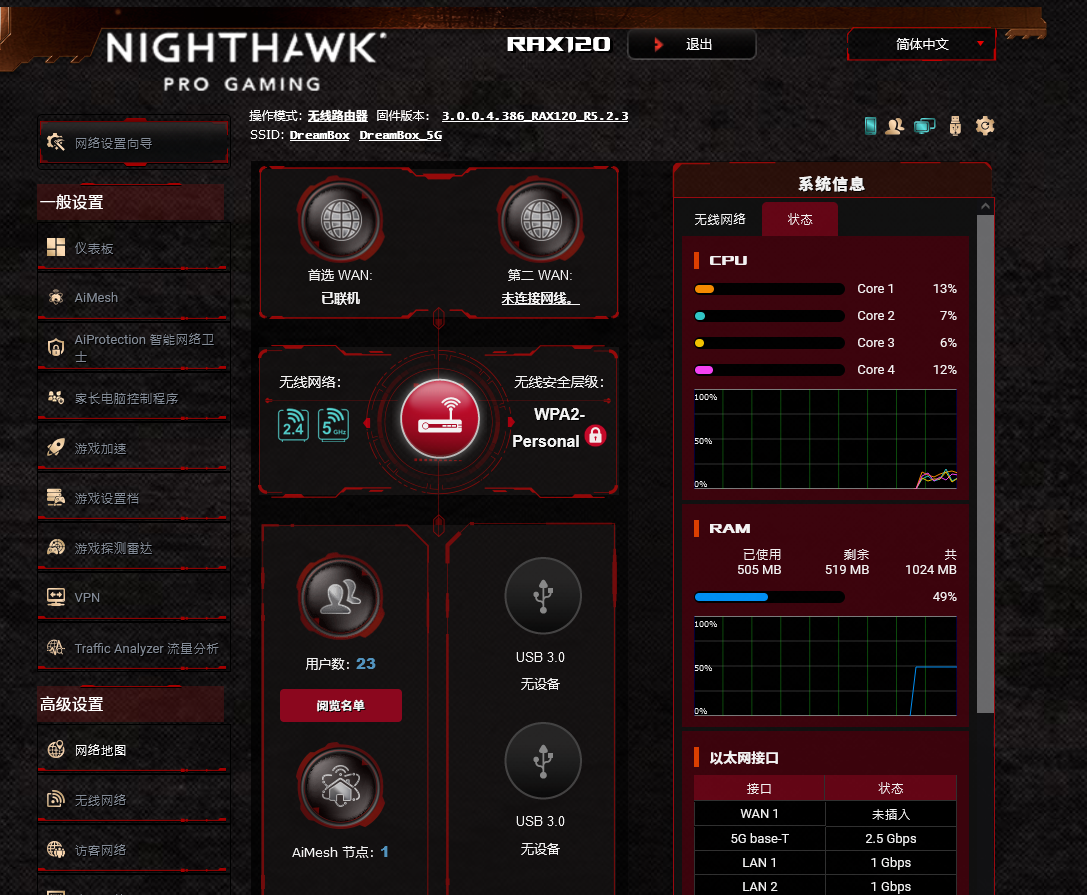Open 网络地图 menu item
The image size is (1087, 895).
click(133, 749)
